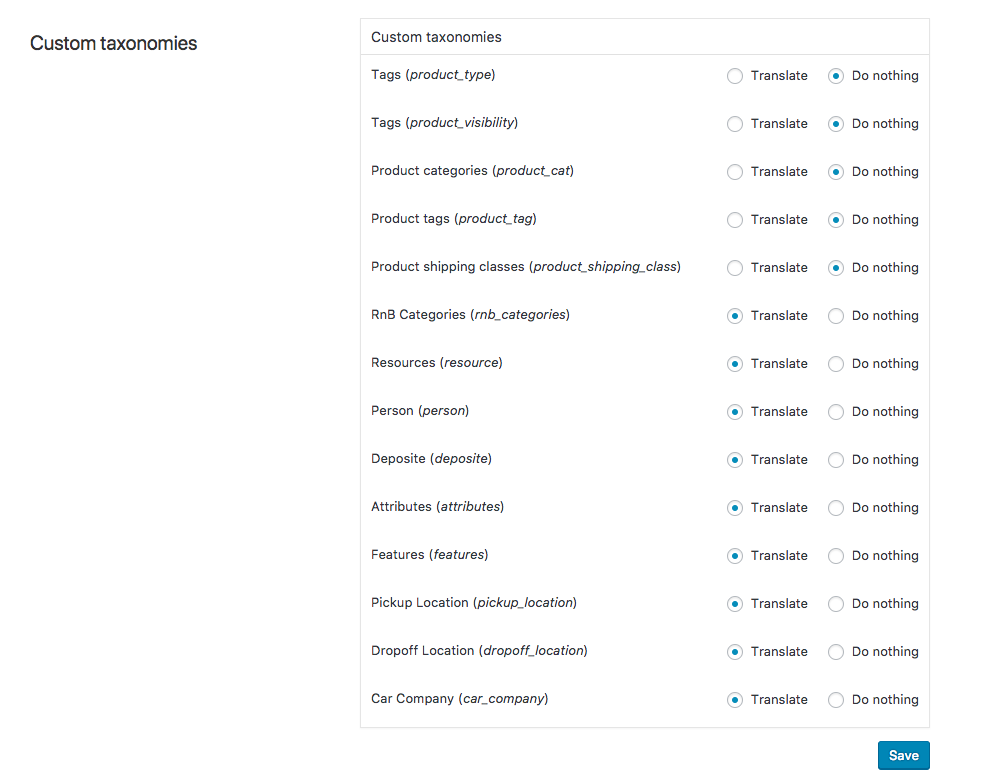The width and height of the screenshot is (1008, 784).
Task: Choose Do nothing for Attributes
Action: 836,508
